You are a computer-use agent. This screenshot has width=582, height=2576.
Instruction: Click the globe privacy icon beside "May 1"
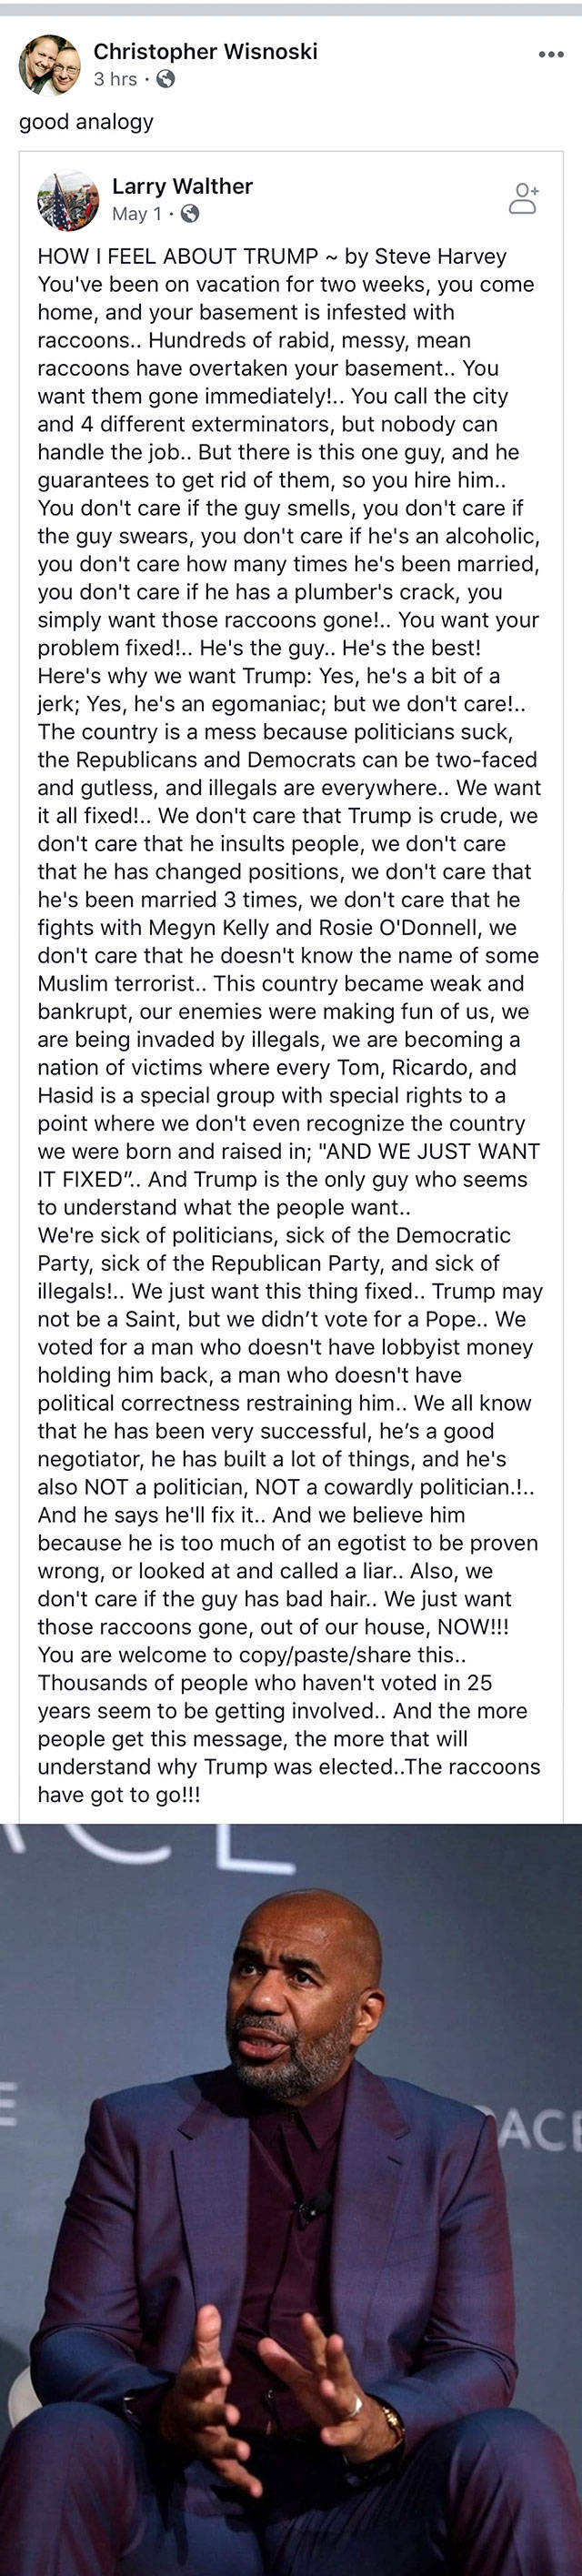coord(189,213)
